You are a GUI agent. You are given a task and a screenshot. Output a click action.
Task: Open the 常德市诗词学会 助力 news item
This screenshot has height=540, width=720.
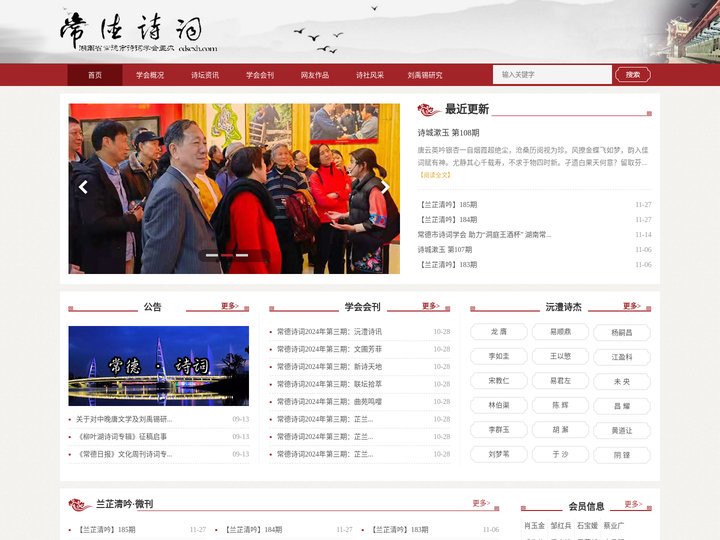point(484,235)
